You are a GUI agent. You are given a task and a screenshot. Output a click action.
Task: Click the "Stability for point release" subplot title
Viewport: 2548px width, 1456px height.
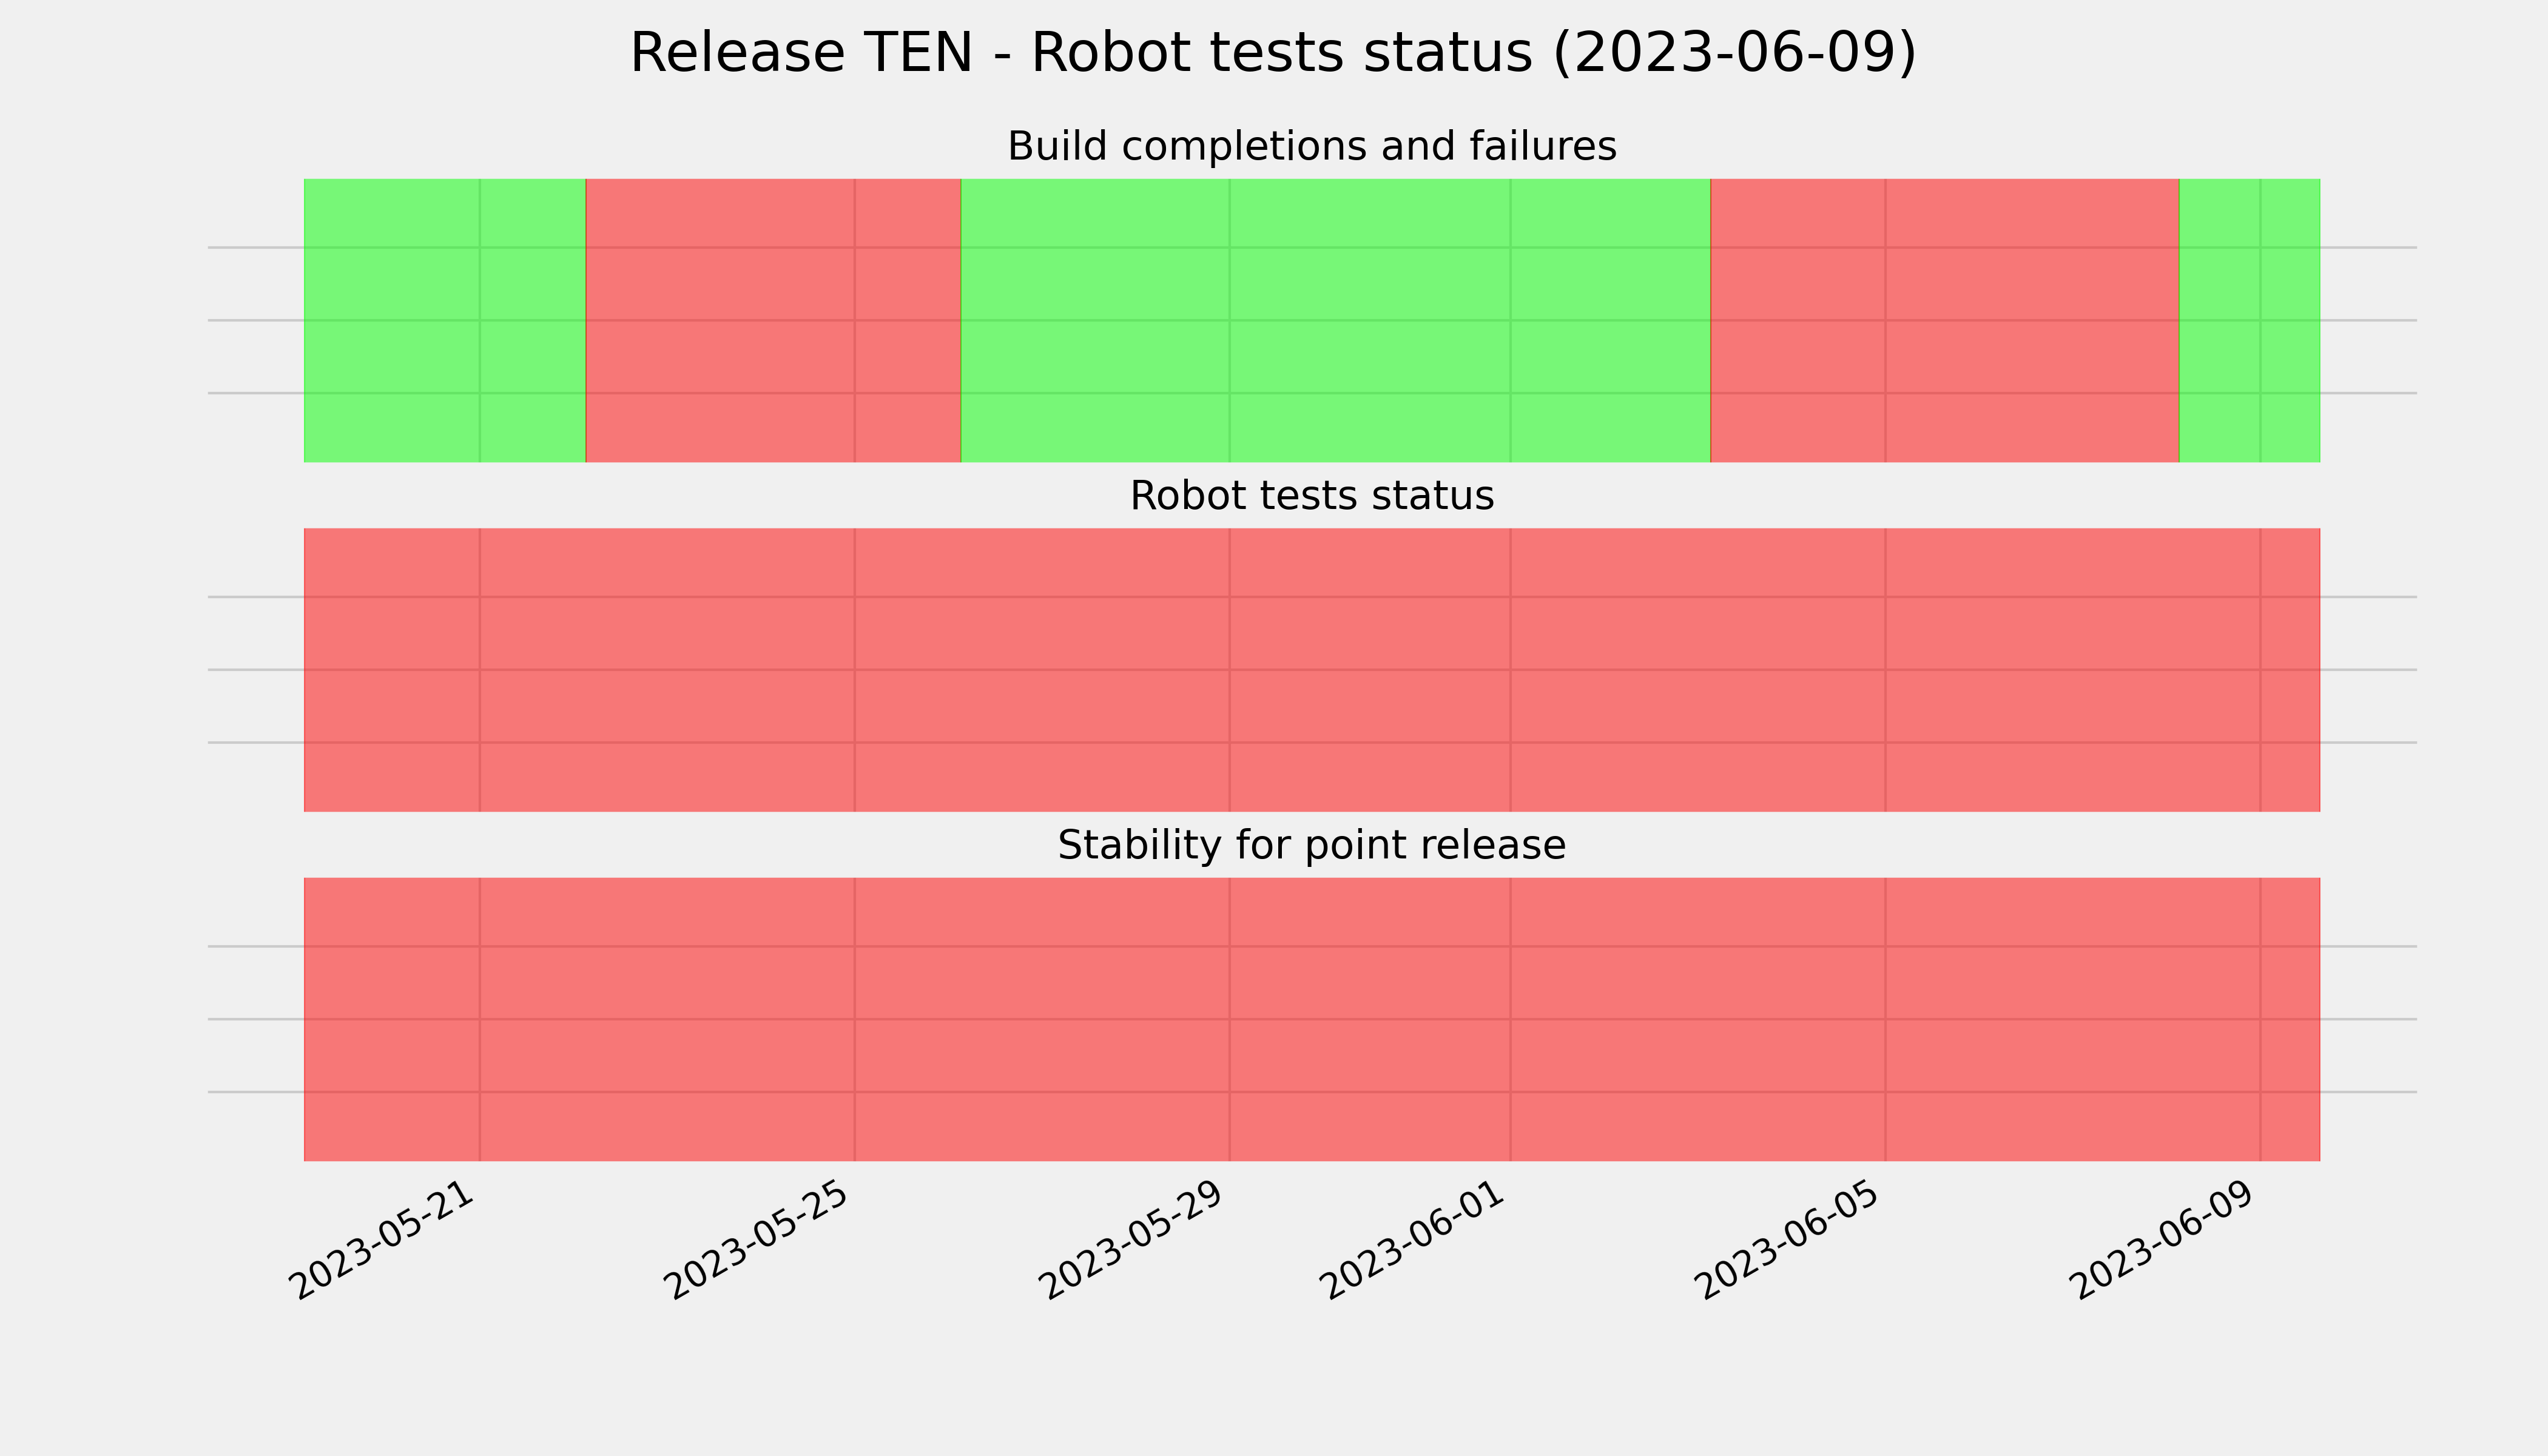tap(1311, 846)
